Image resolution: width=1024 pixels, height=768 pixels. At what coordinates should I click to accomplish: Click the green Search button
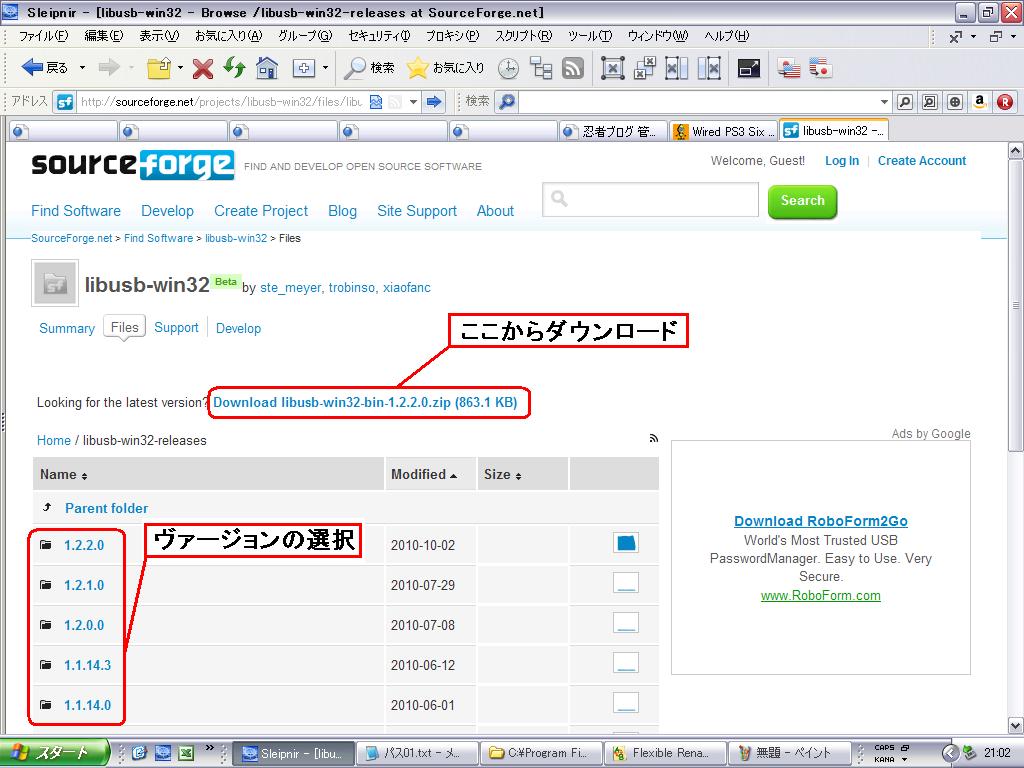pyautogui.click(x=802, y=200)
